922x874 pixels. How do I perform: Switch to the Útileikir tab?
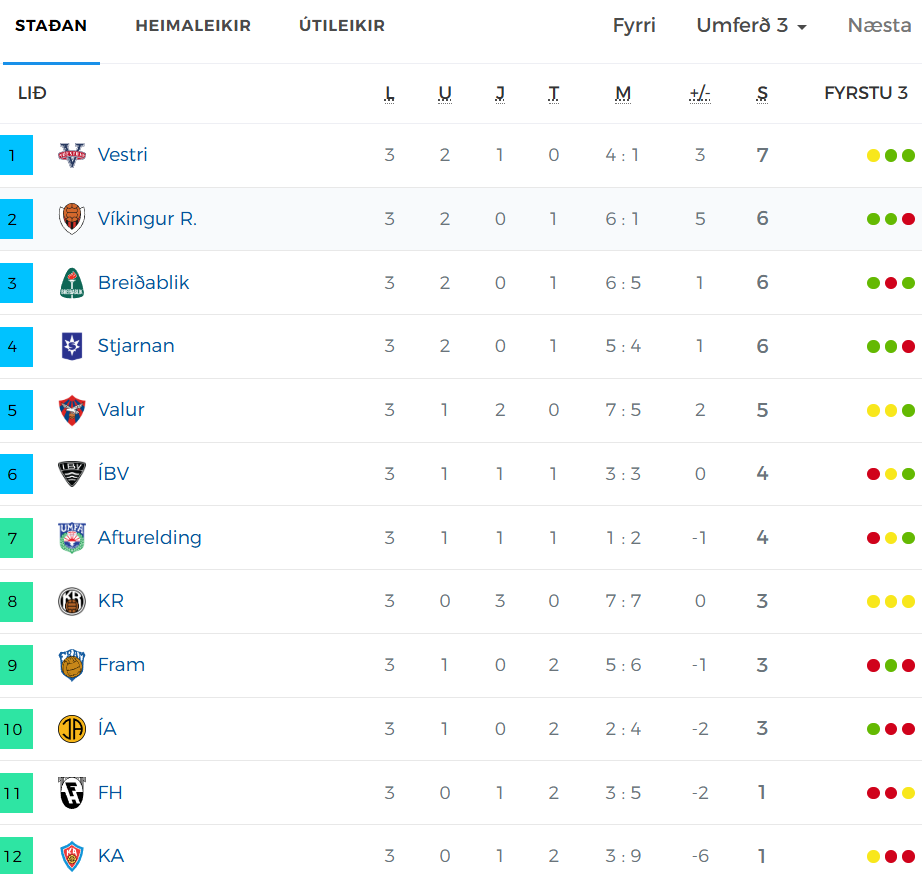pyautogui.click(x=342, y=25)
